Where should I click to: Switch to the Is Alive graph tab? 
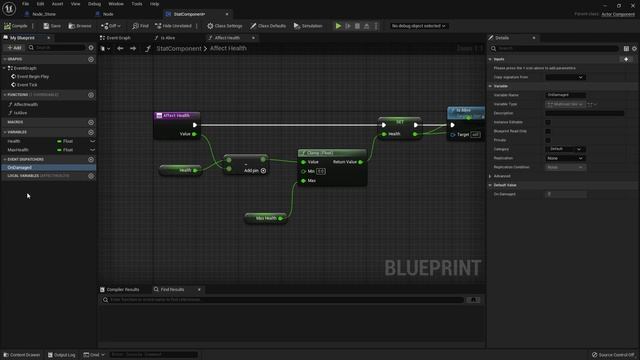[165, 38]
